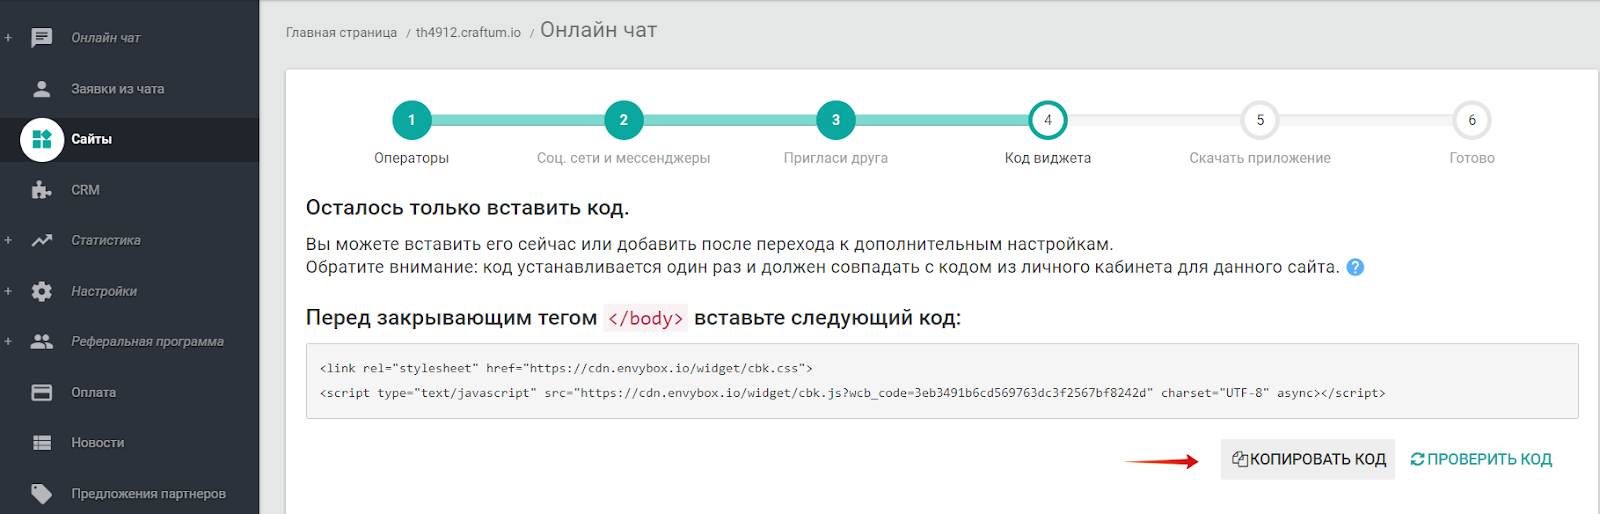Click the CRM puzzle piece icon
The height and width of the screenshot is (514, 1600).
click(x=42, y=190)
